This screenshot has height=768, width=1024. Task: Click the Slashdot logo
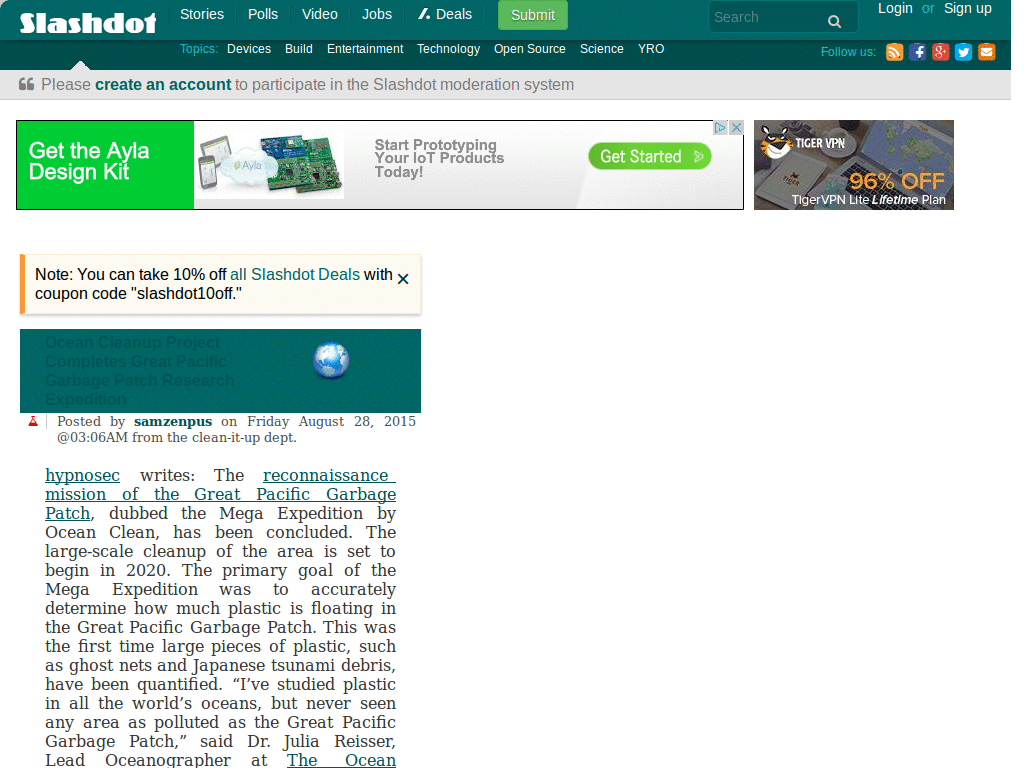click(x=86, y=20)
